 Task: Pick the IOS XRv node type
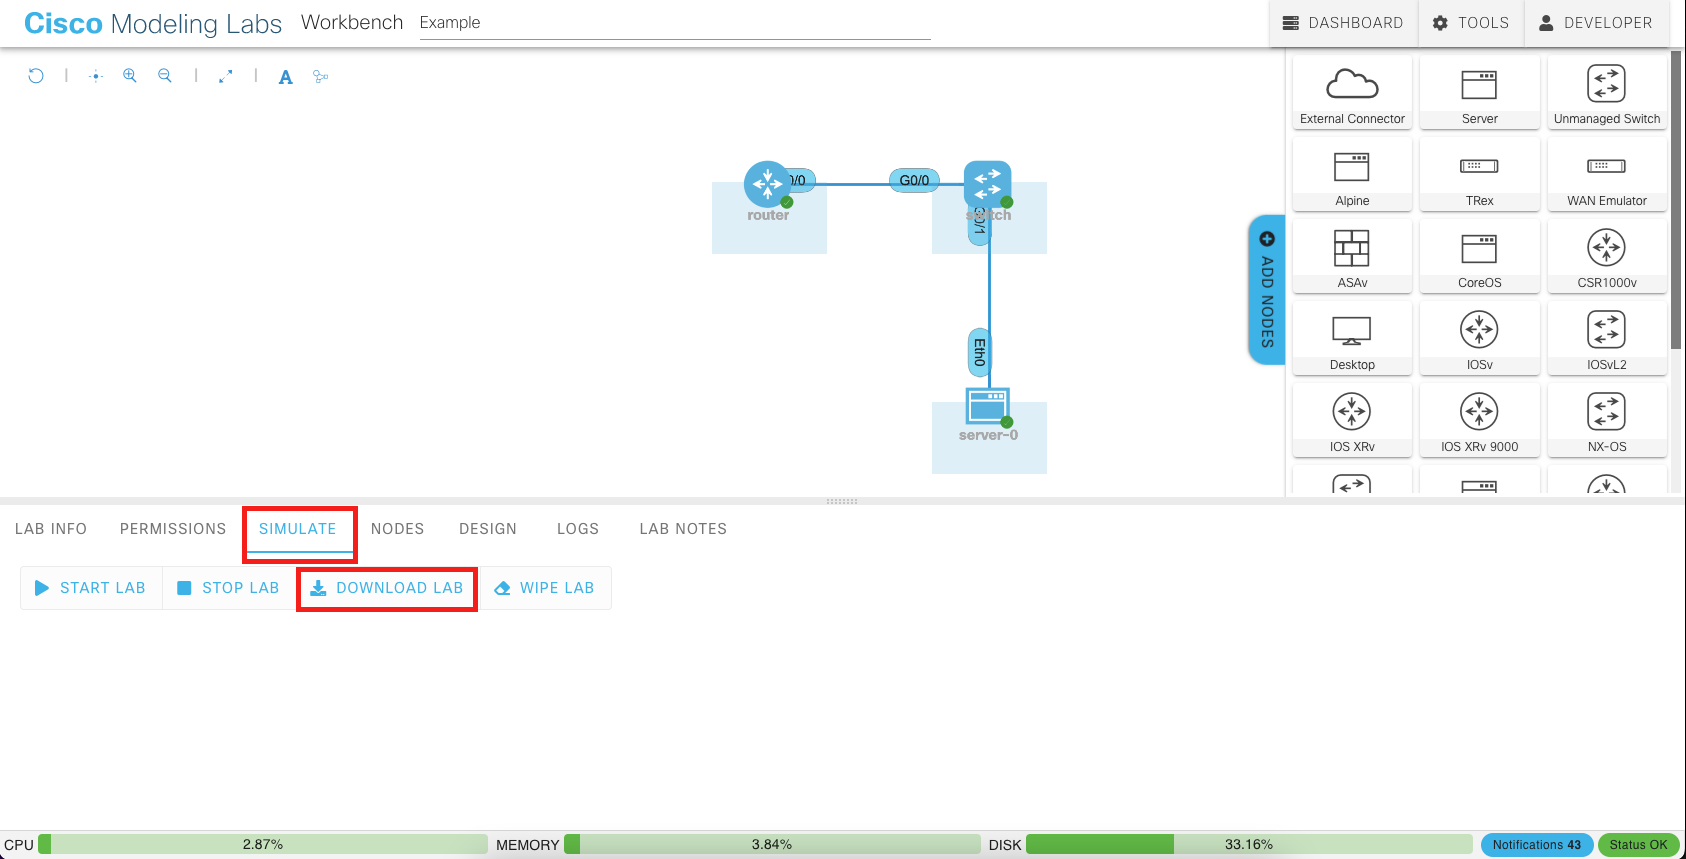coord(1352,420)
